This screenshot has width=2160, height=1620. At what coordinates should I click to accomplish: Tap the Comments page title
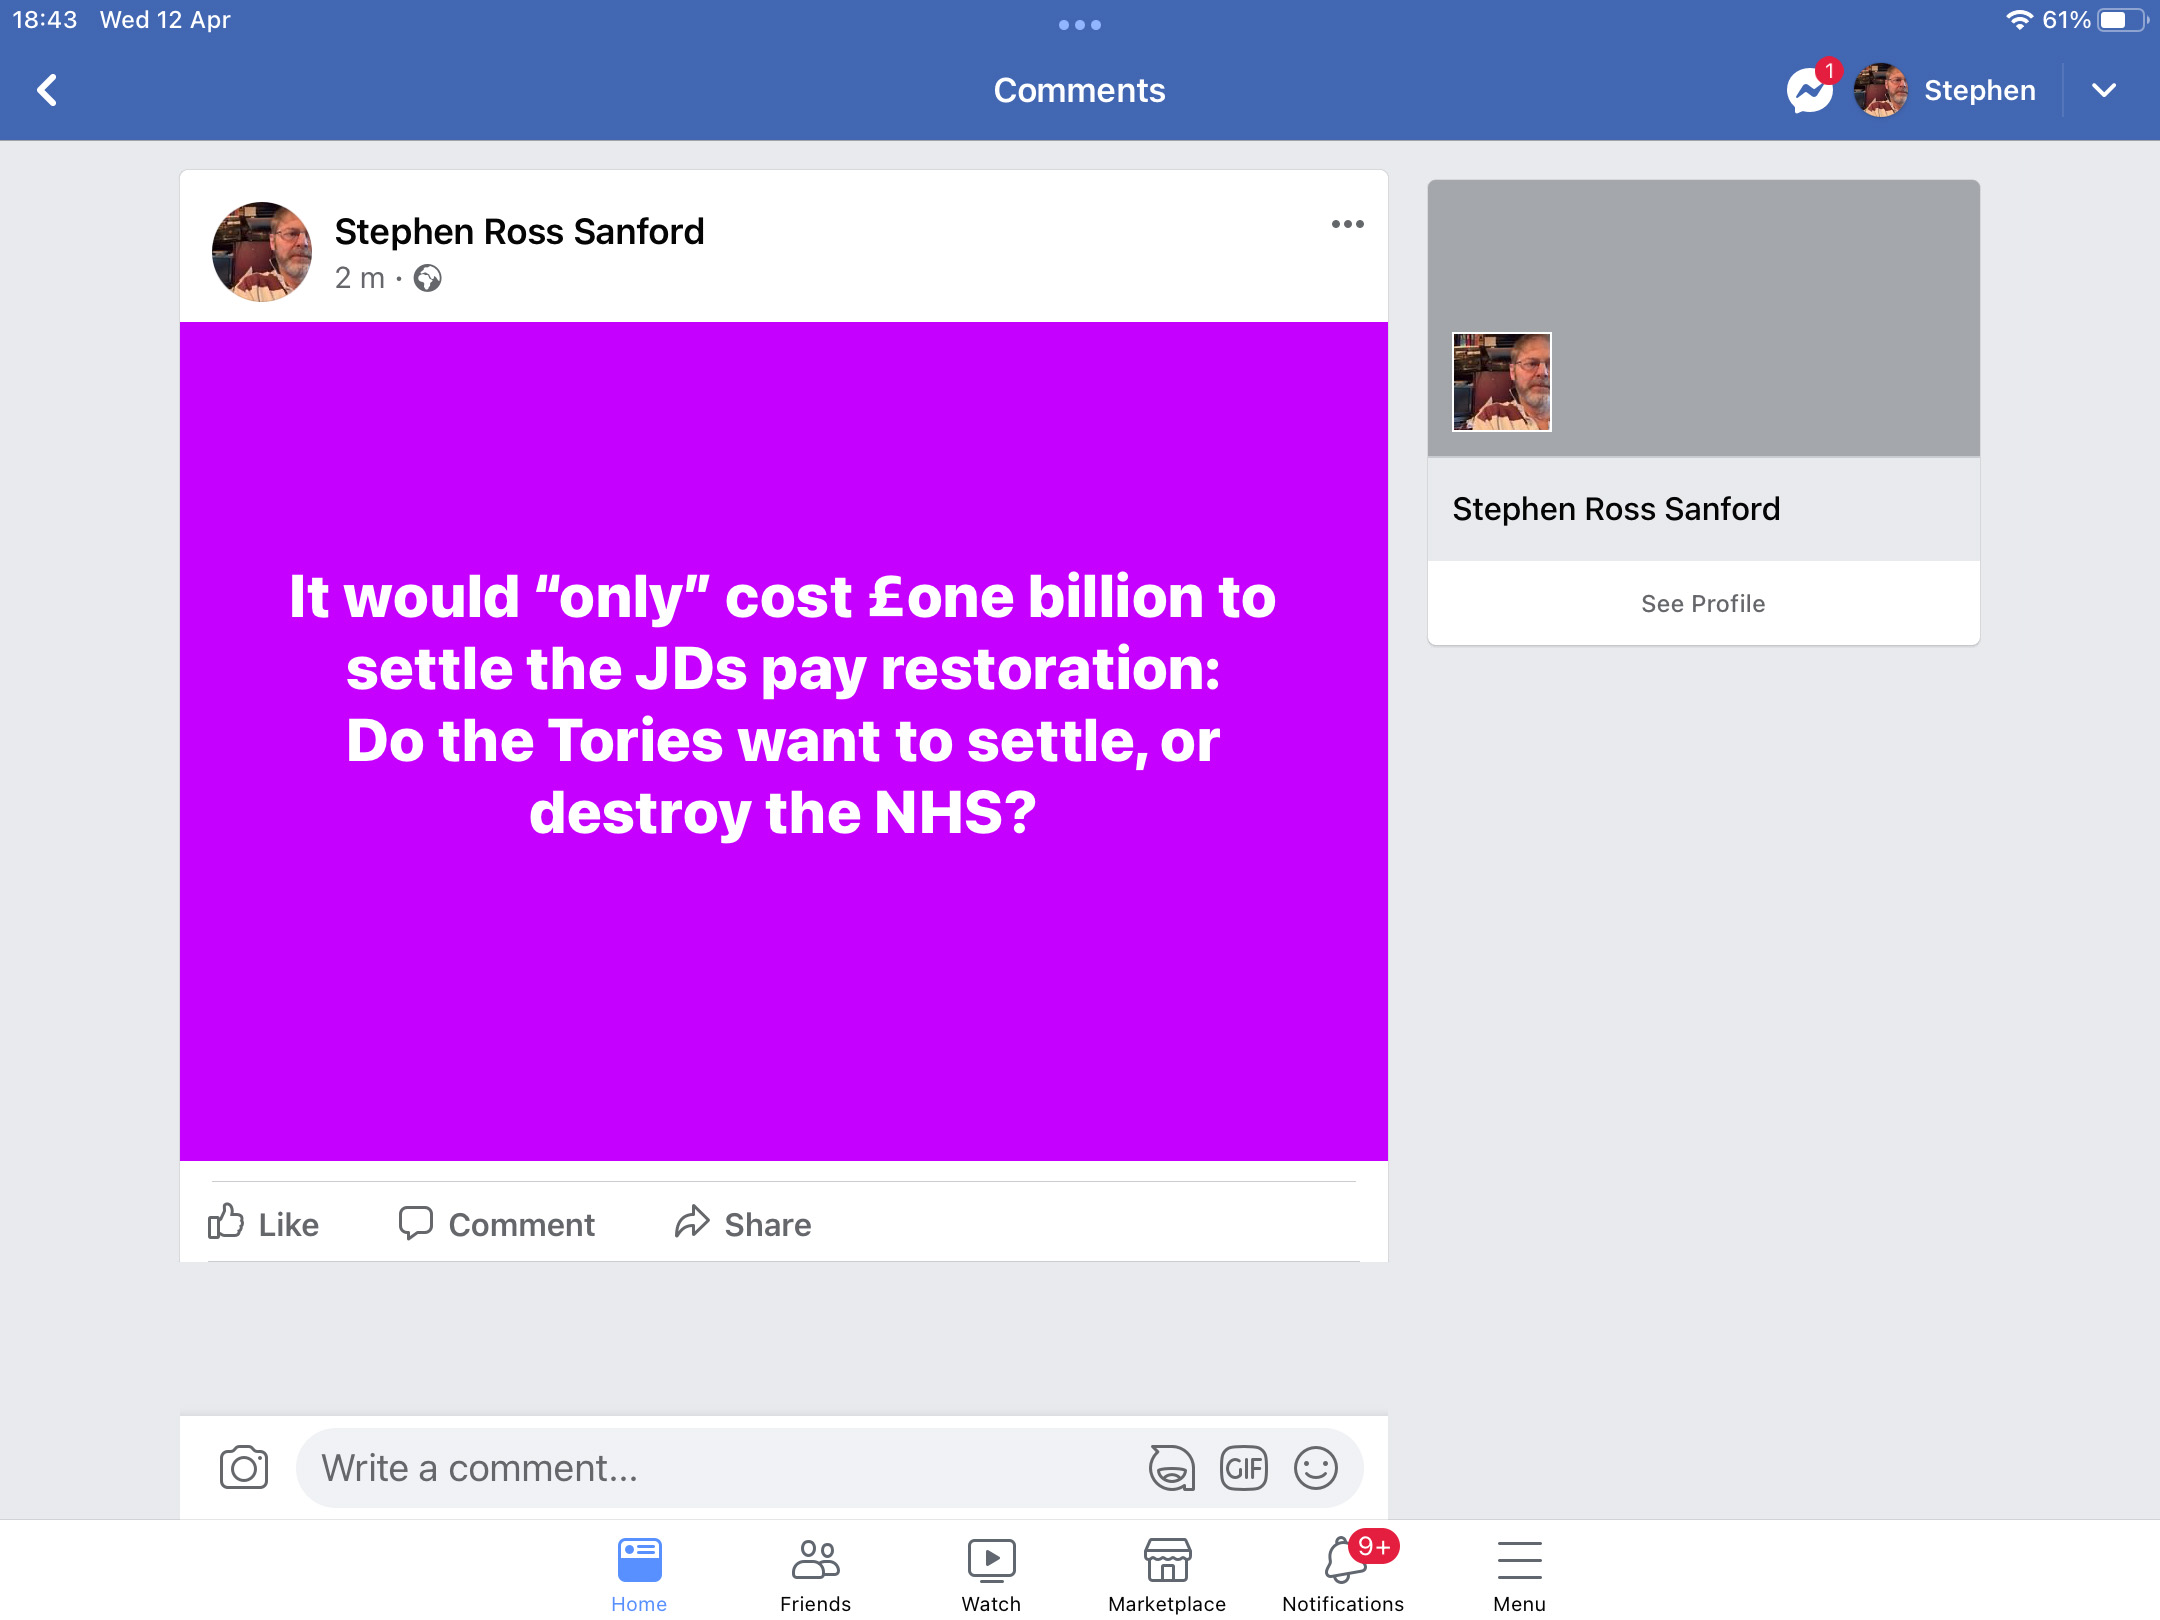pos(1079,90)
